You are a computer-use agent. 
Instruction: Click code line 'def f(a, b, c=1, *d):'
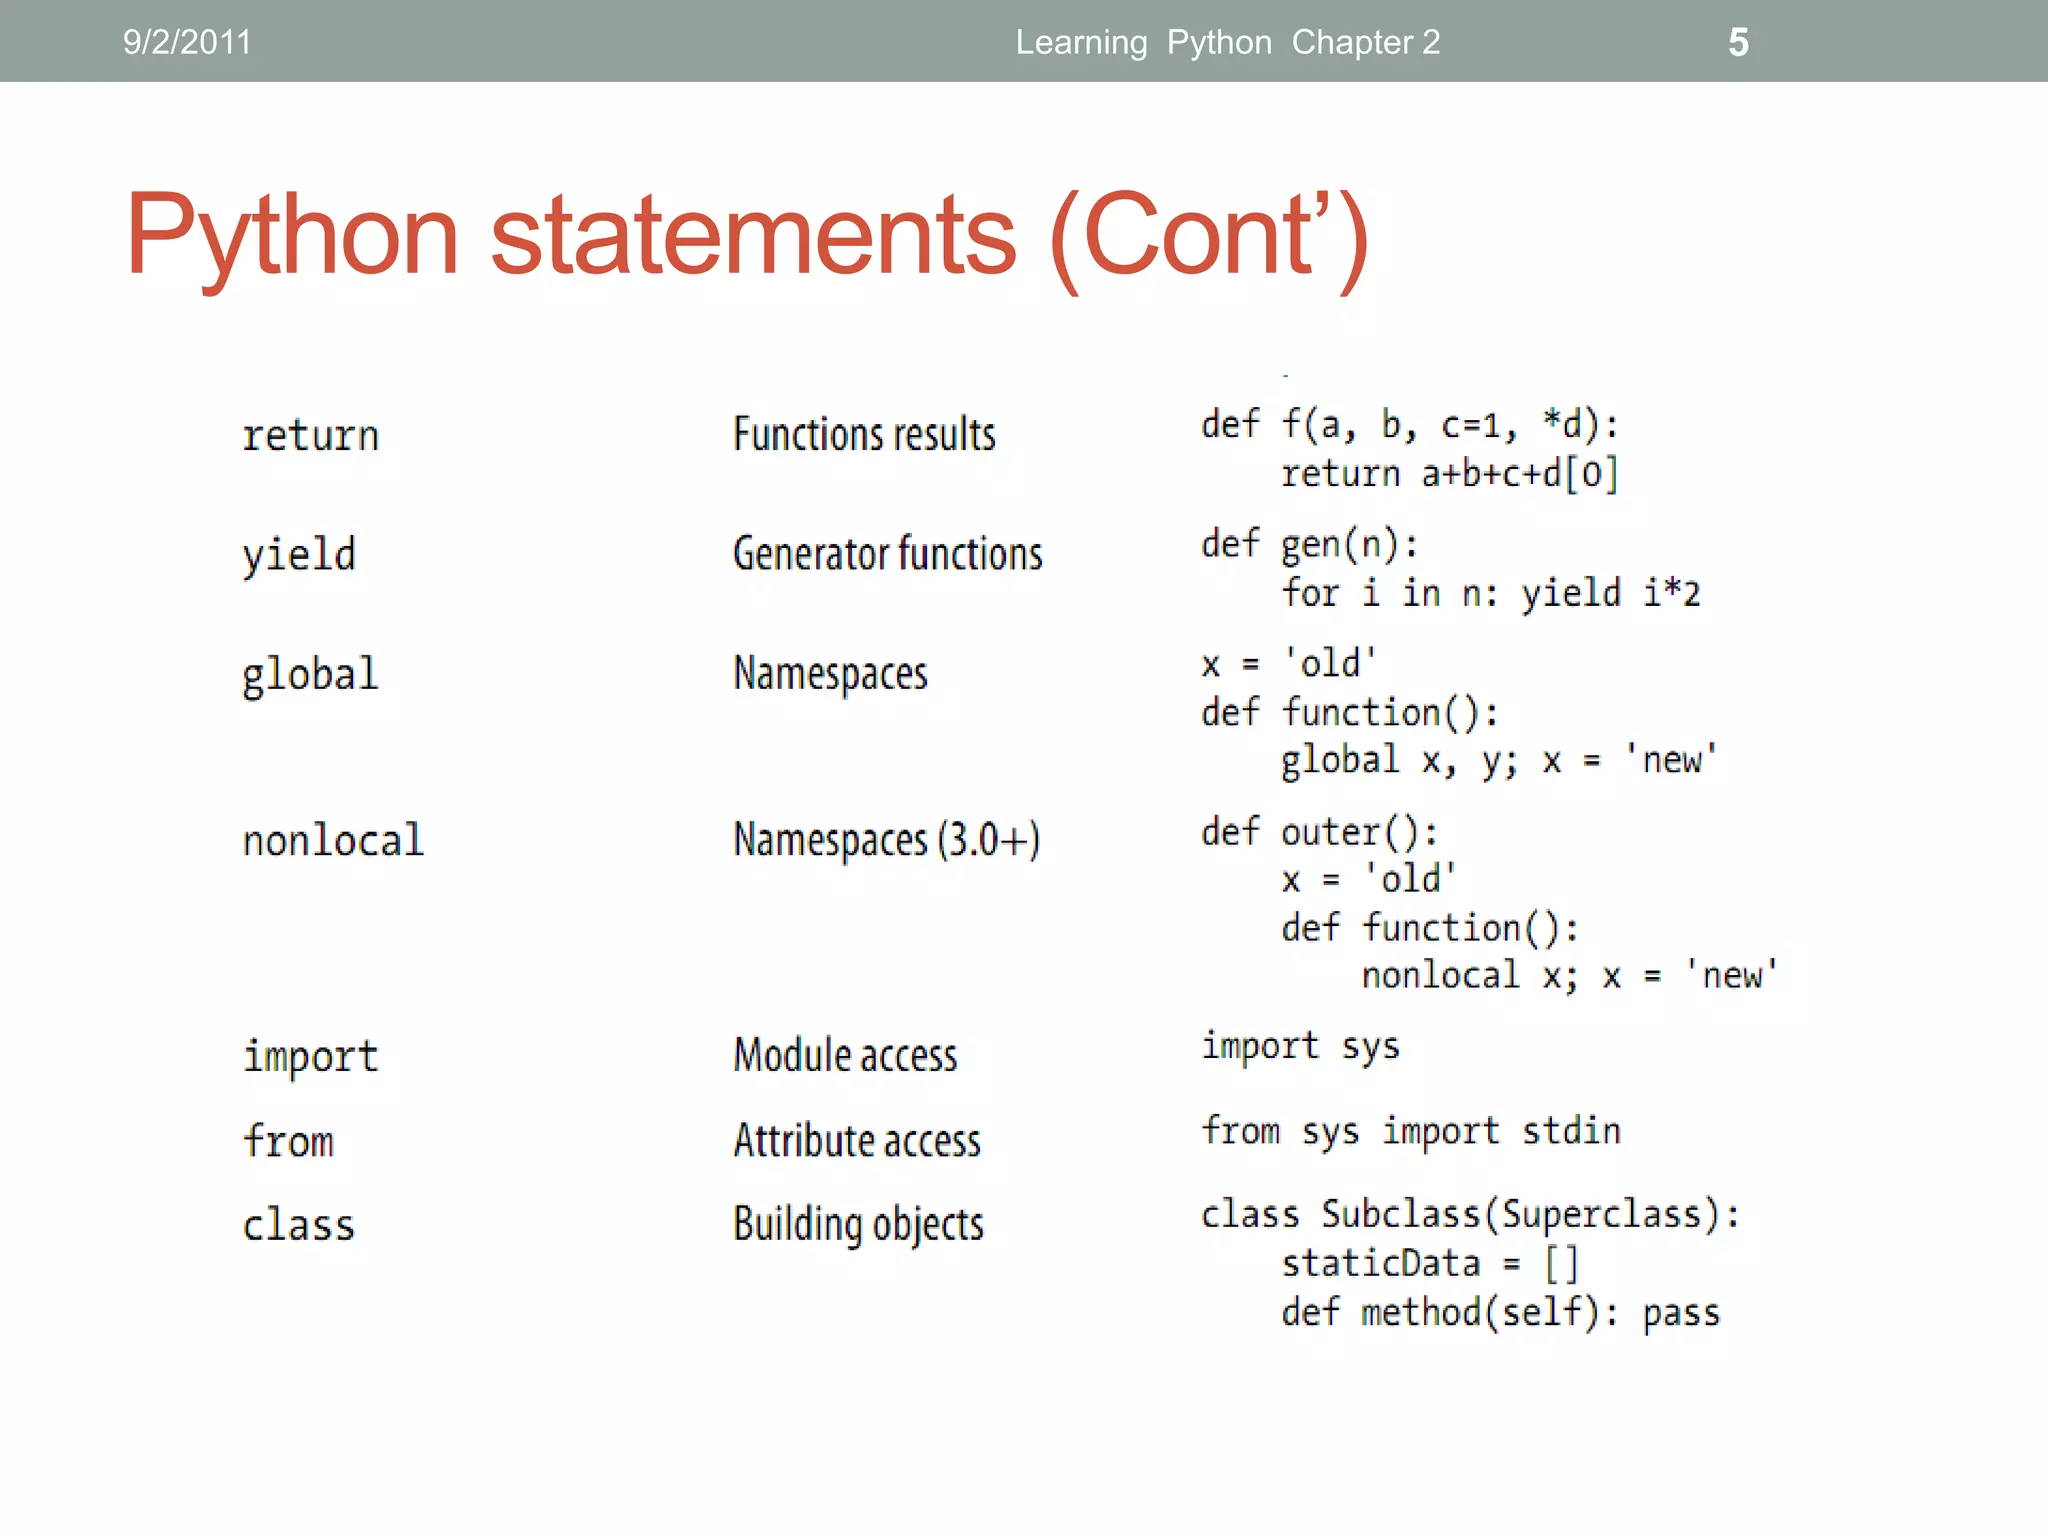(1410, 425)
